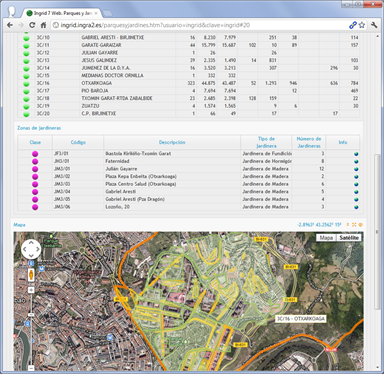
Task: Sort by the Clase column header
Action: (35, 142)
